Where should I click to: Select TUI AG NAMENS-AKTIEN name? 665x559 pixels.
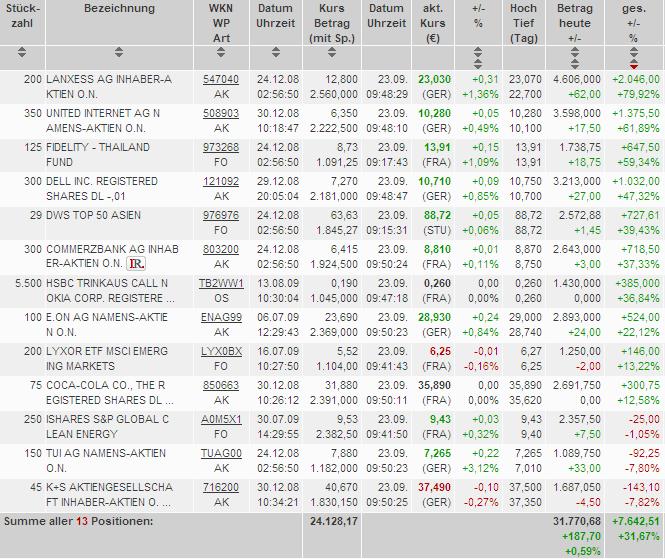106,460
